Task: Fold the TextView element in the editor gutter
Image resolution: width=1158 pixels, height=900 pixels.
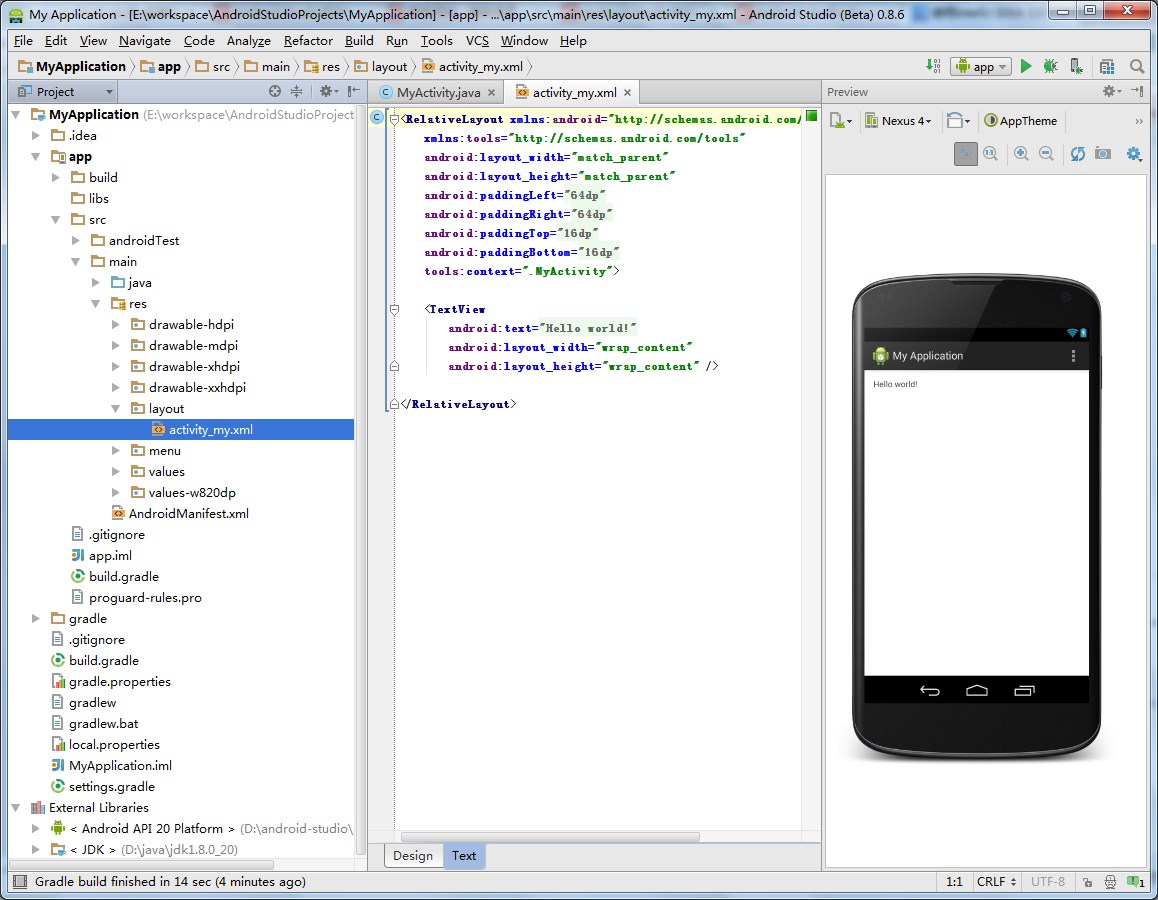Action: click(x=394, y=309)
